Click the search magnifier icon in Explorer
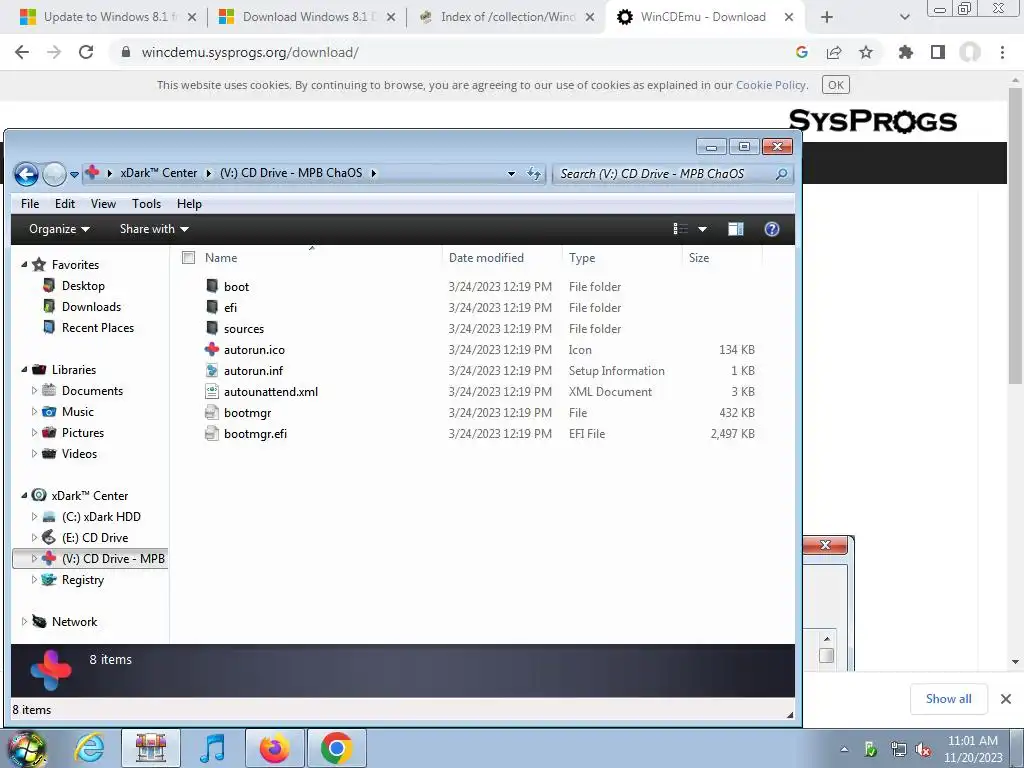The image size is (1024, 768). (781, 174)
